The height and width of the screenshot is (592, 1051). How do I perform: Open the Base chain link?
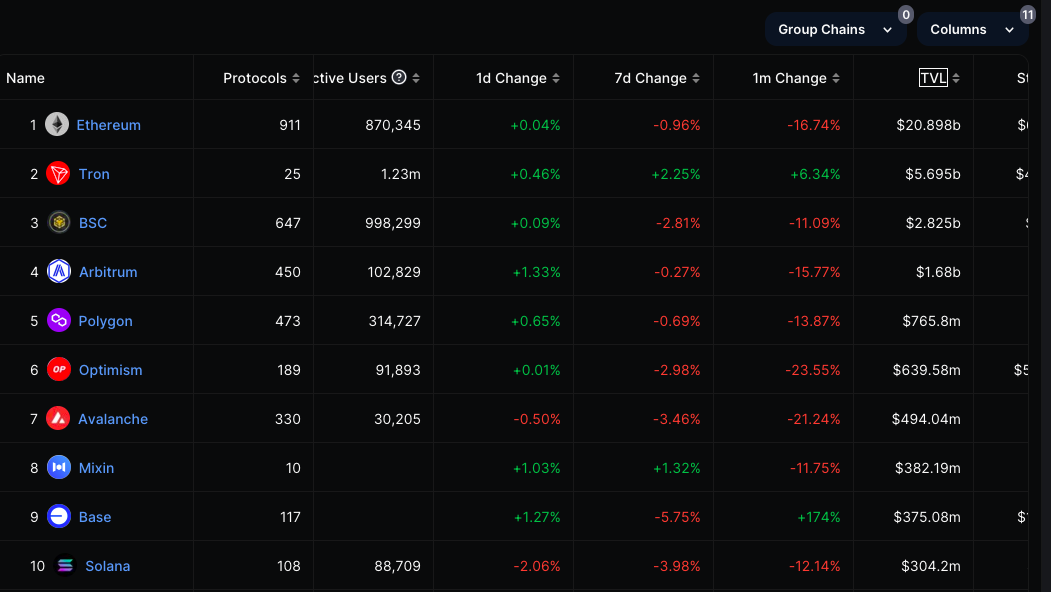(x=95, y=517)
